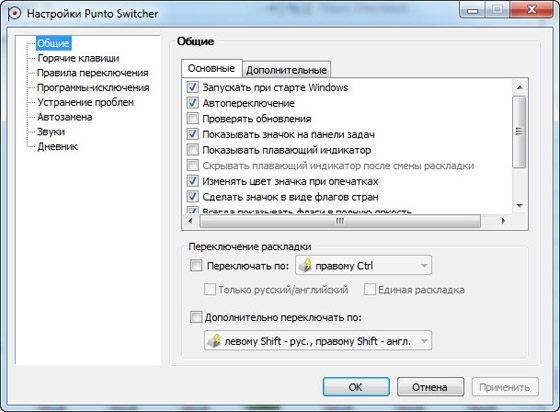Screen dimensions: 560x412
Task: Uncheck Запускать при старте Windows
Action: tap(192, 87)
